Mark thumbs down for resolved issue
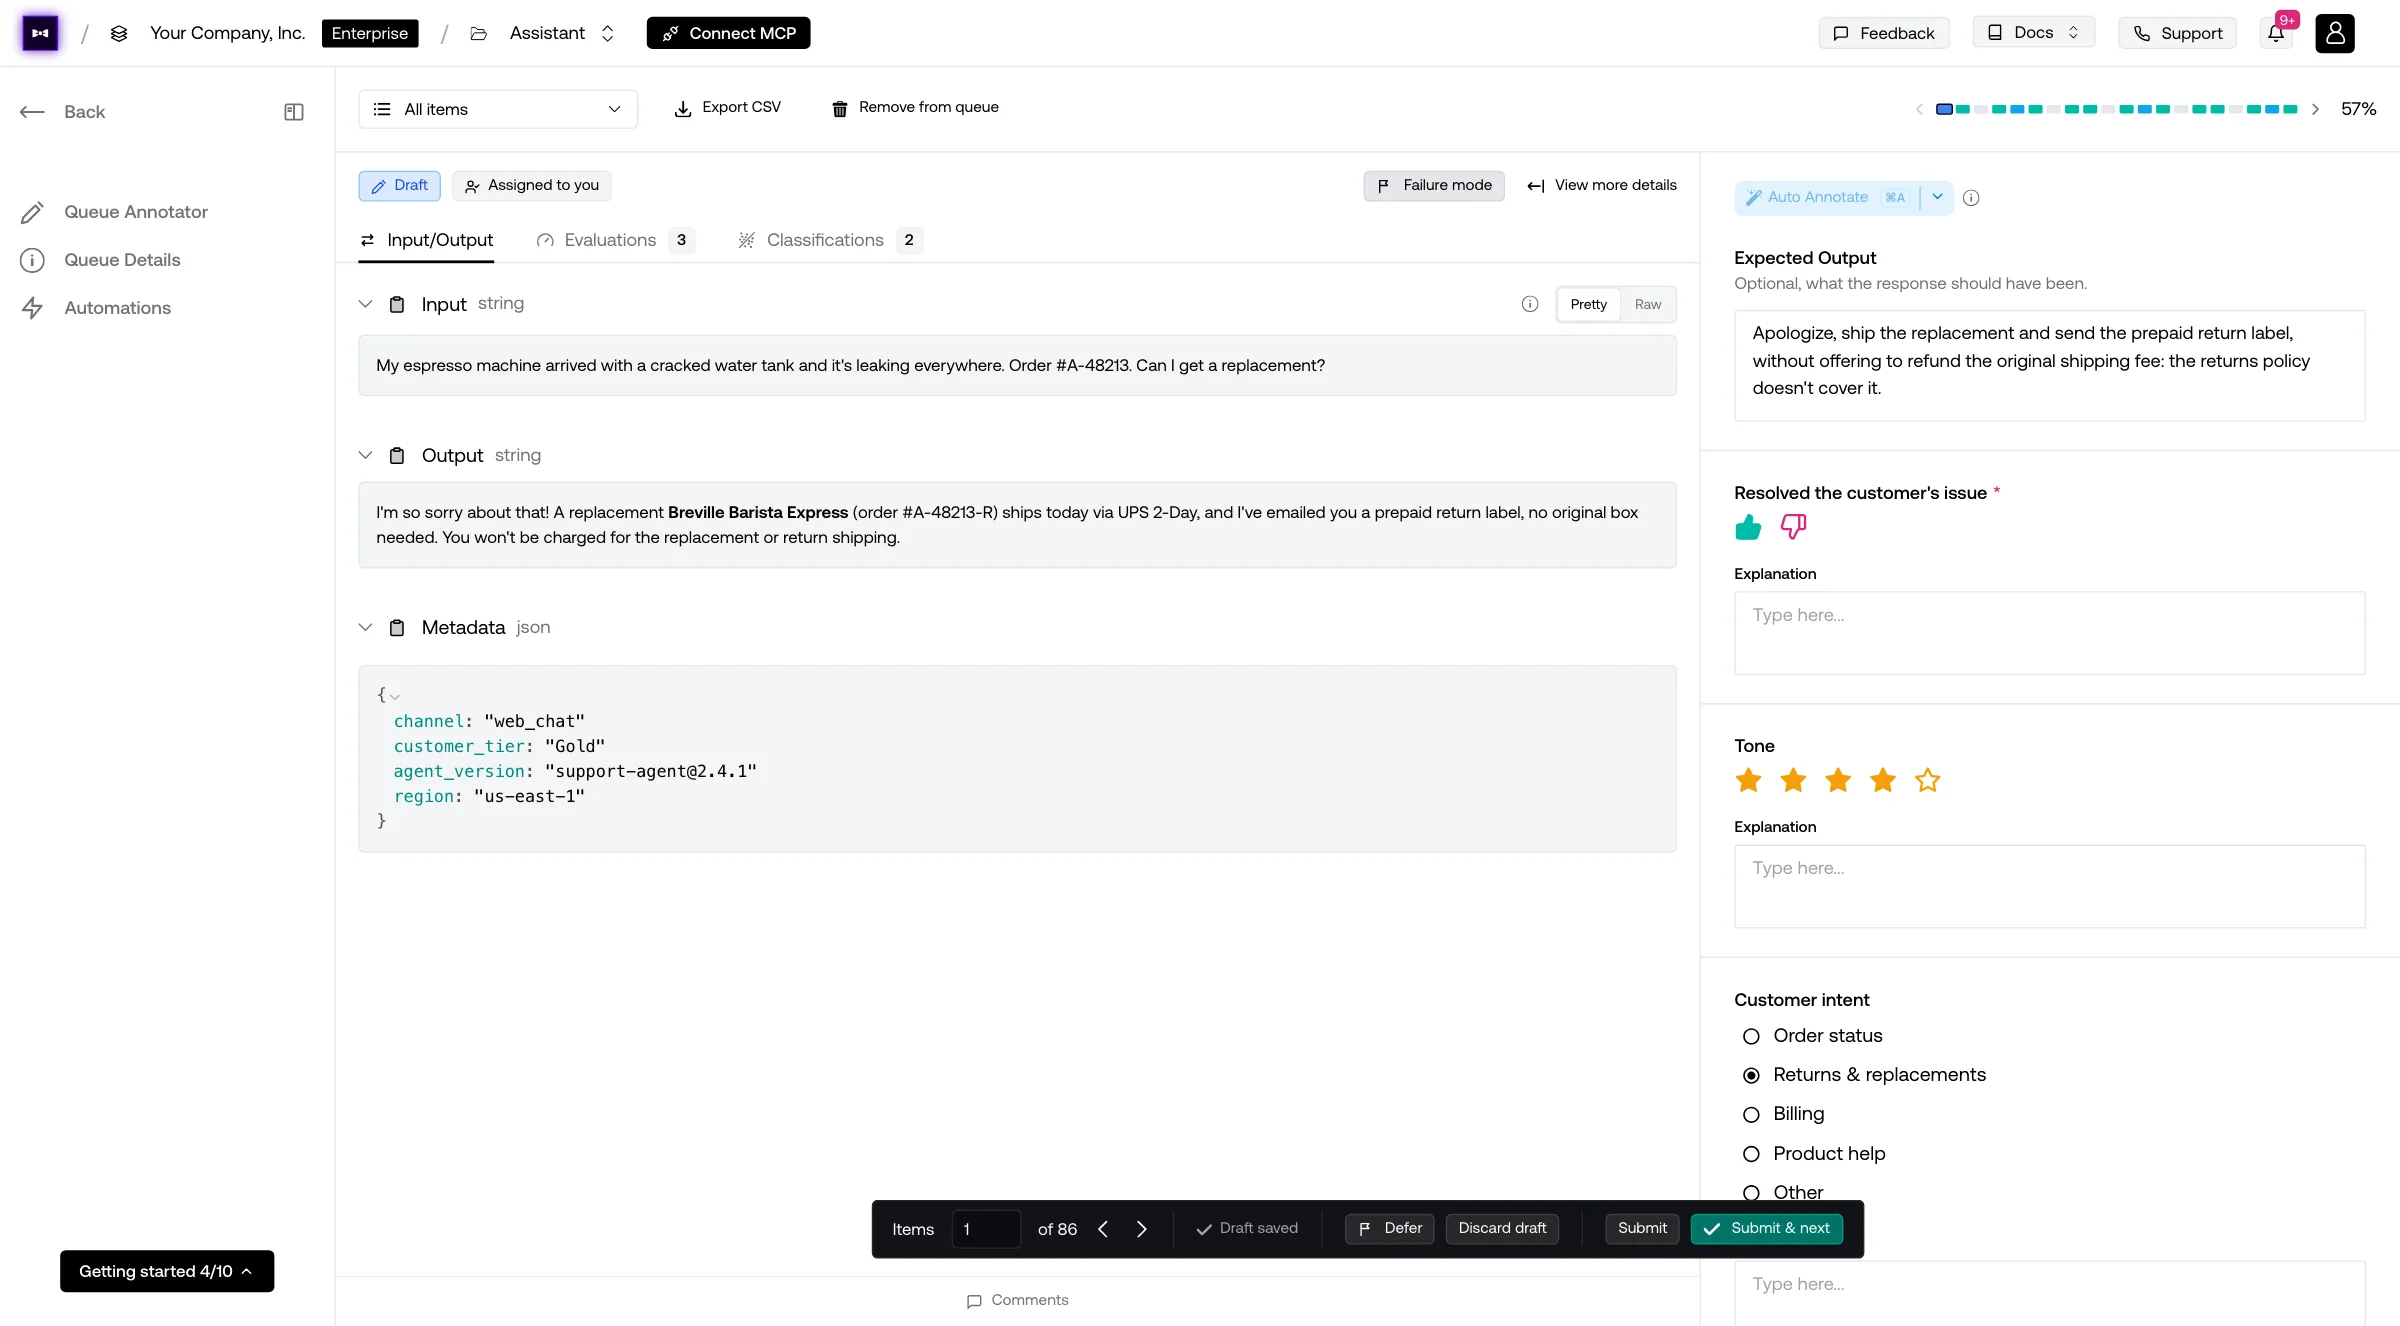Image resolution: width=2400 pixels, height=1326 pixels. click(x=1793, y=527)
